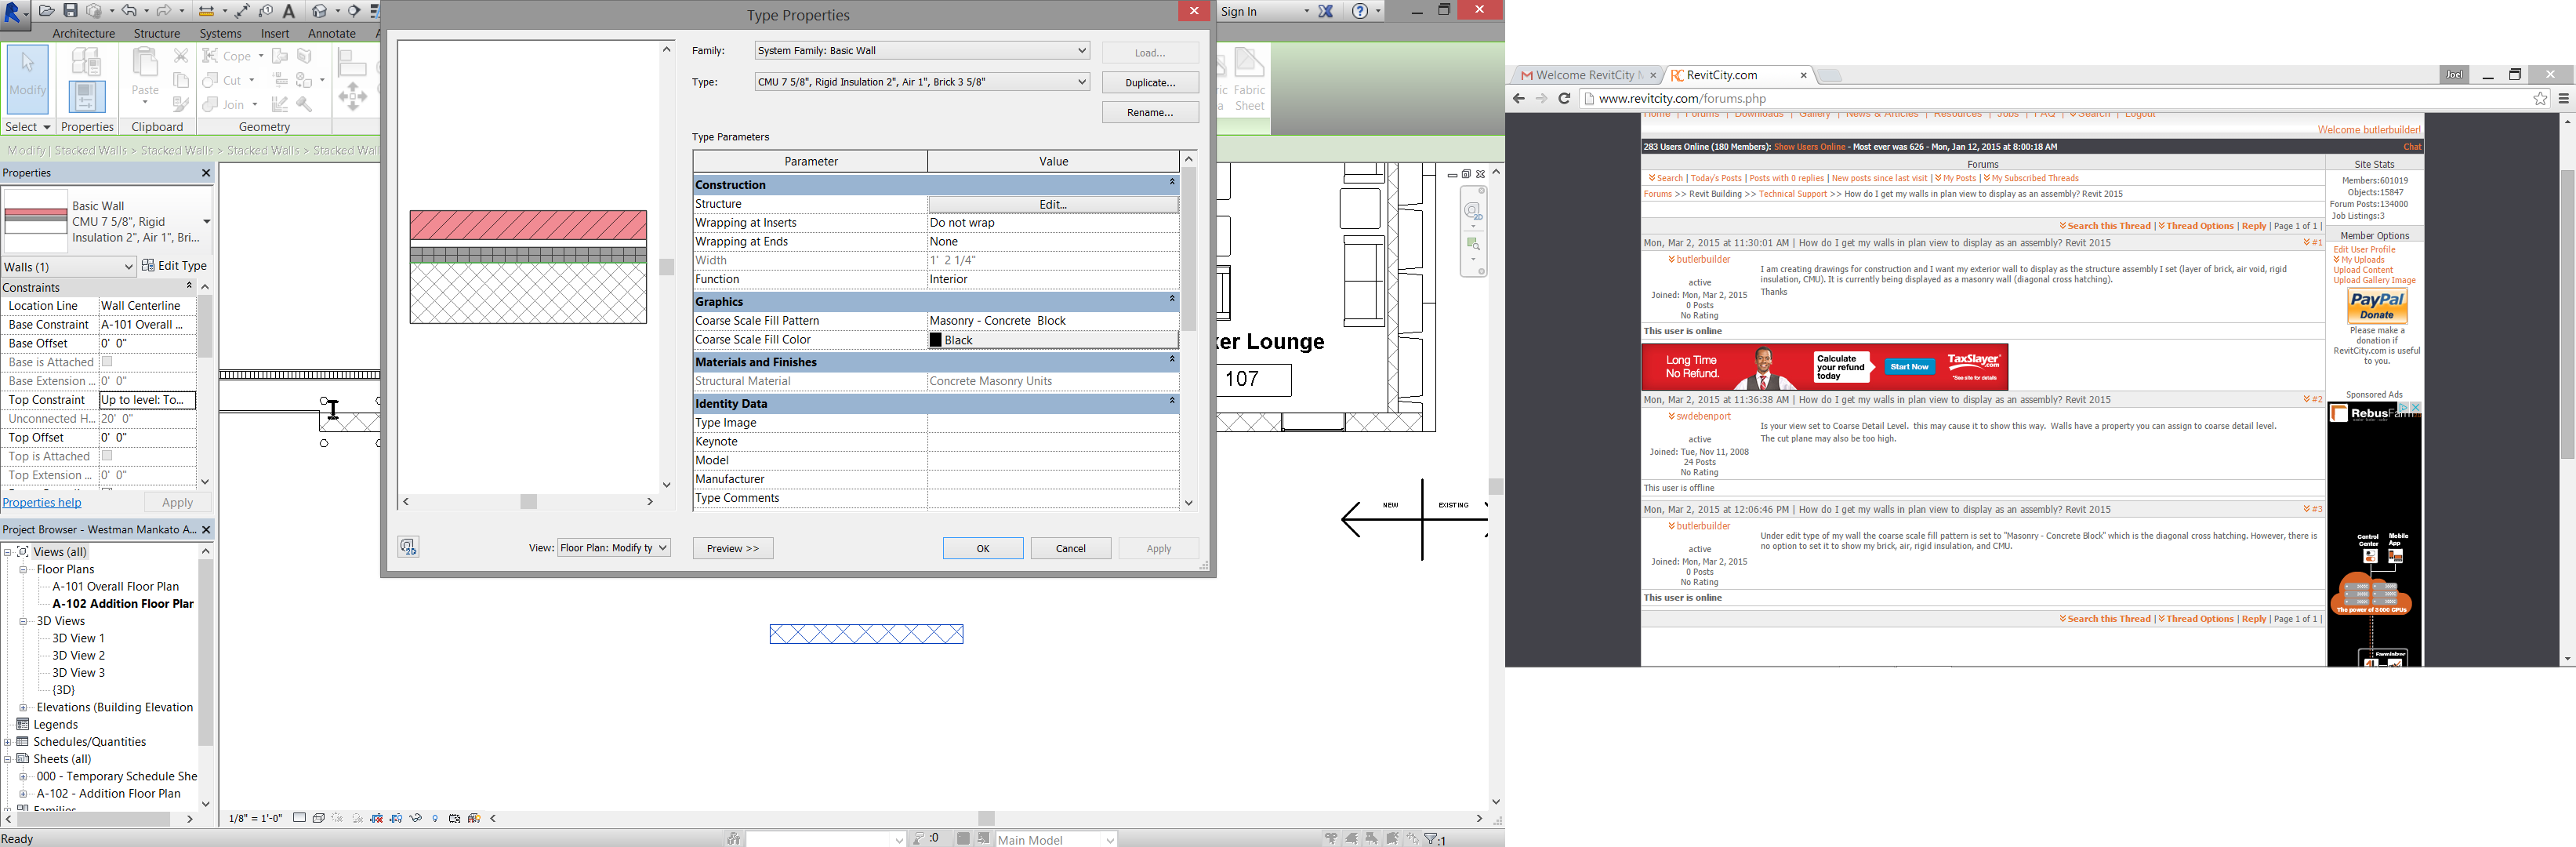Click the Undo arrow icon
Screen dimensions: 2576x847
click(129, 11)
